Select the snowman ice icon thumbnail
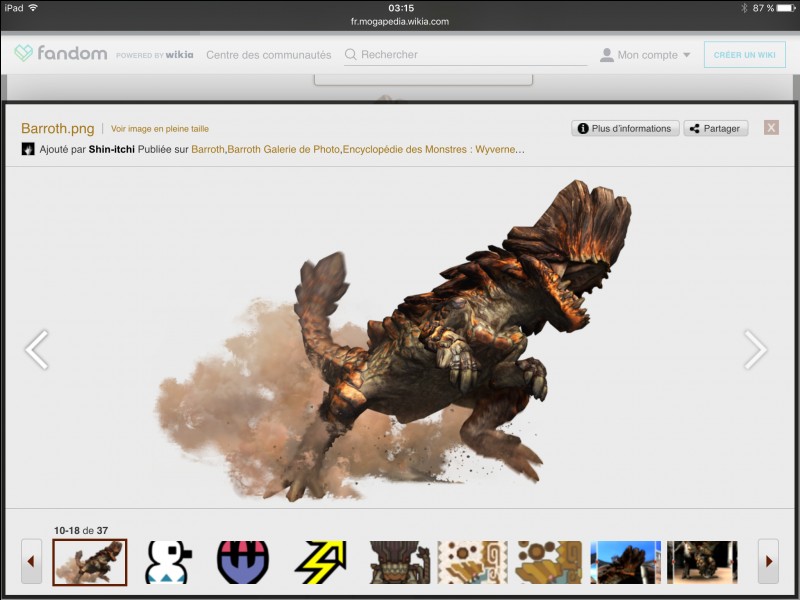The height and width of the screenshot is (600, 800). [x=168, y=562]
